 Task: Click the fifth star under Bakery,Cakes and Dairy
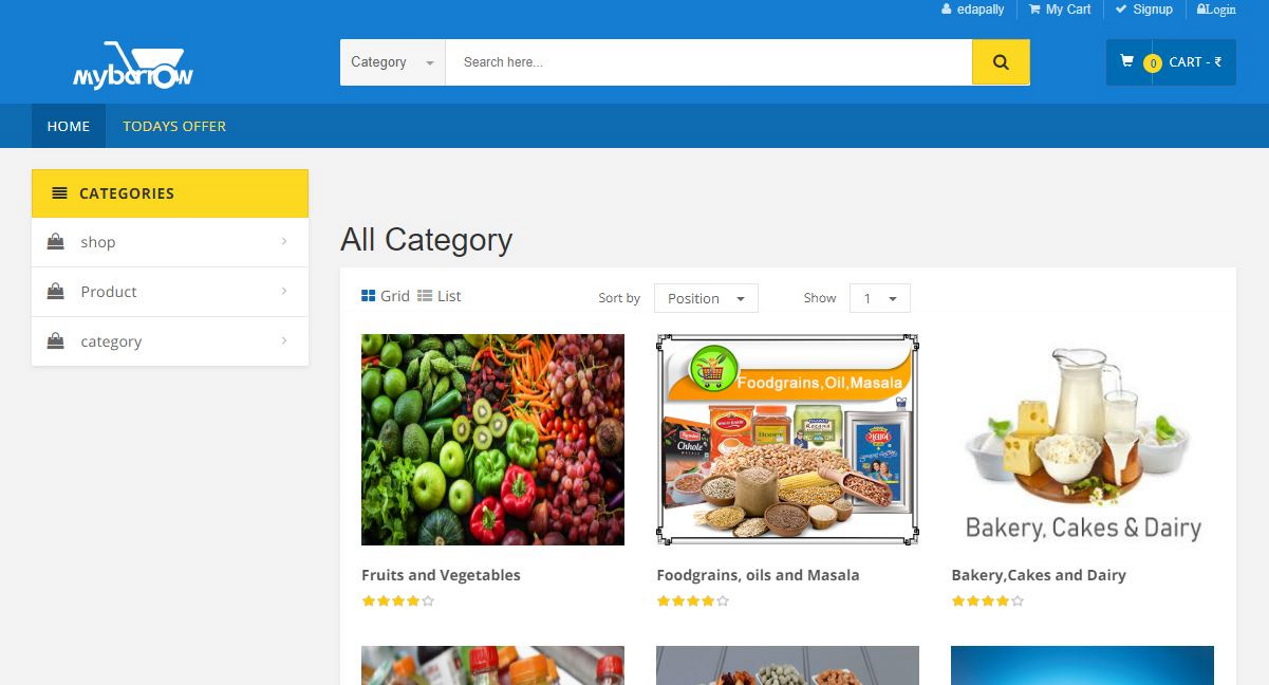tap(1018, 601)
